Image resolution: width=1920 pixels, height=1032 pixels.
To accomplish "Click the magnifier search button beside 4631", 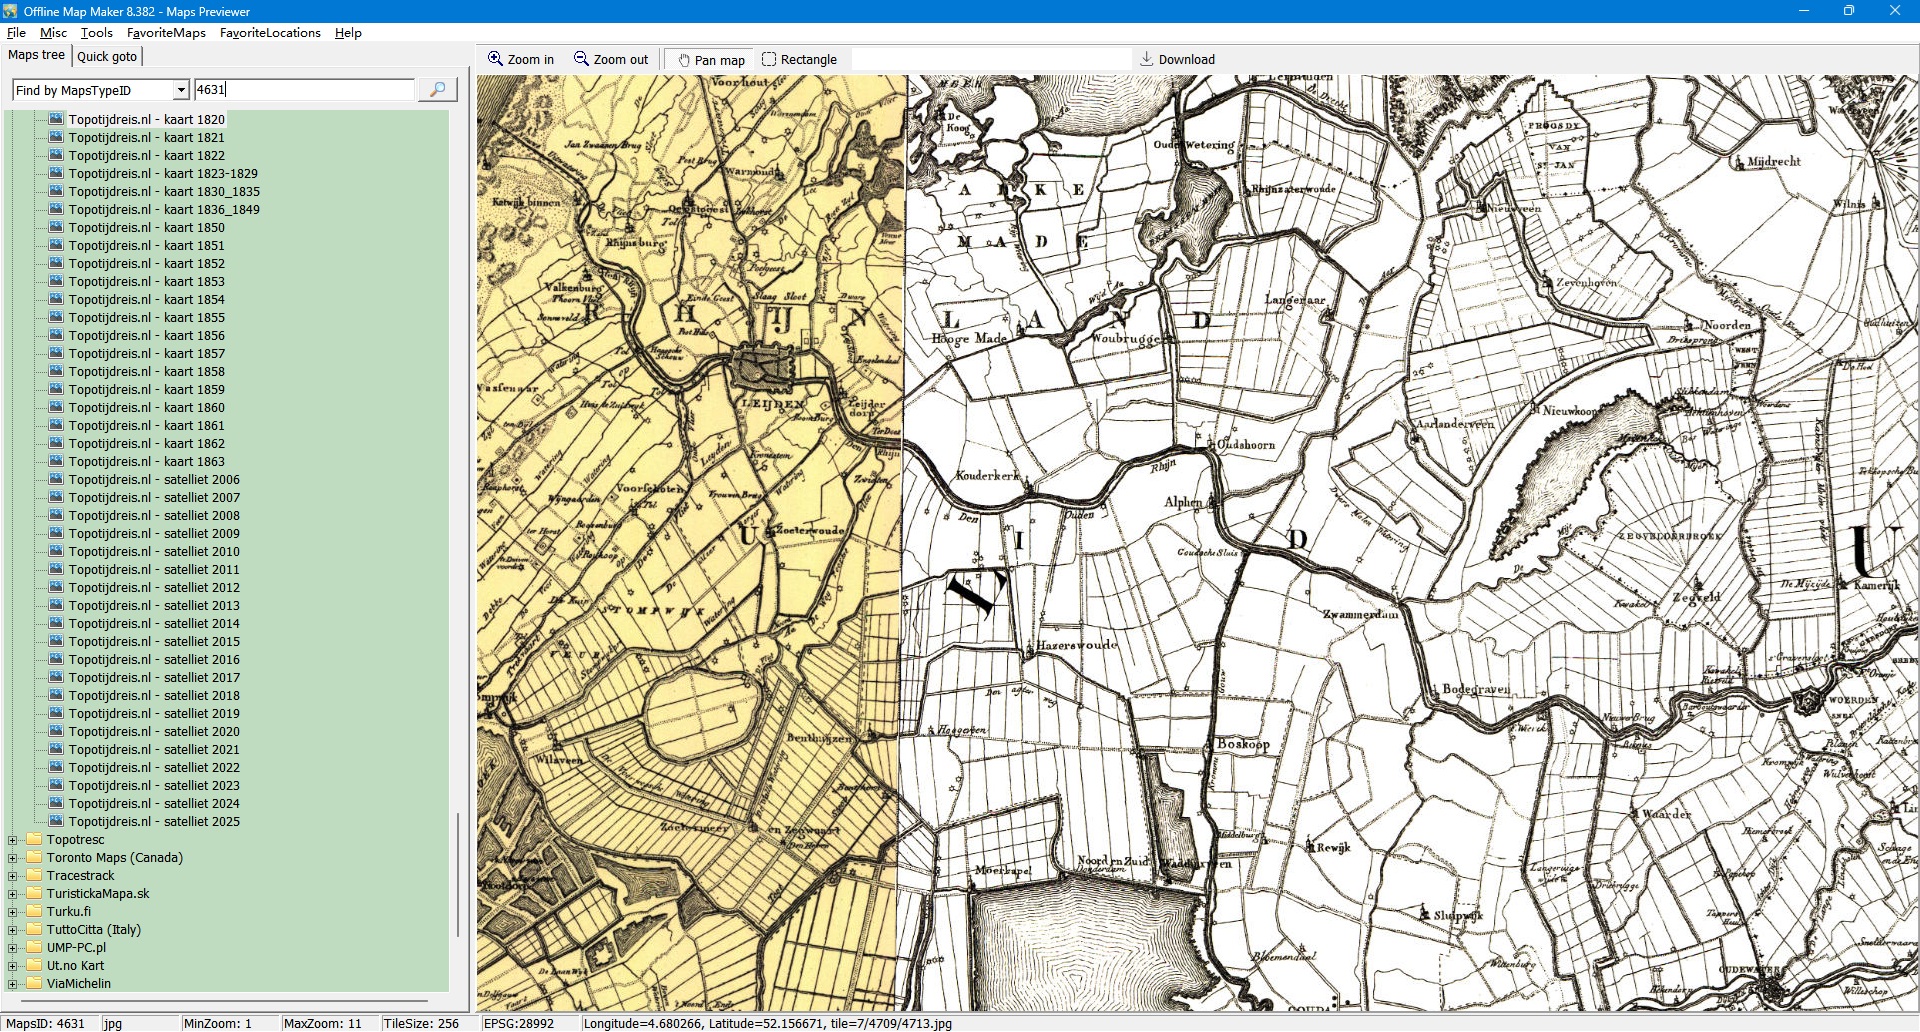I will point(437,90).
